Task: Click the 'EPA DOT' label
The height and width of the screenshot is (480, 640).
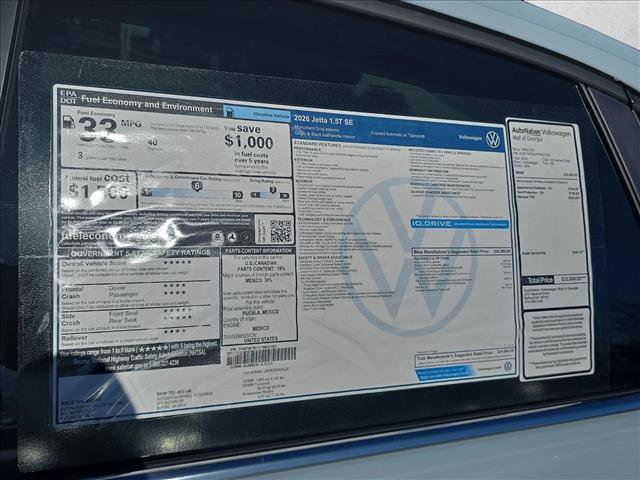Action: 68,96
